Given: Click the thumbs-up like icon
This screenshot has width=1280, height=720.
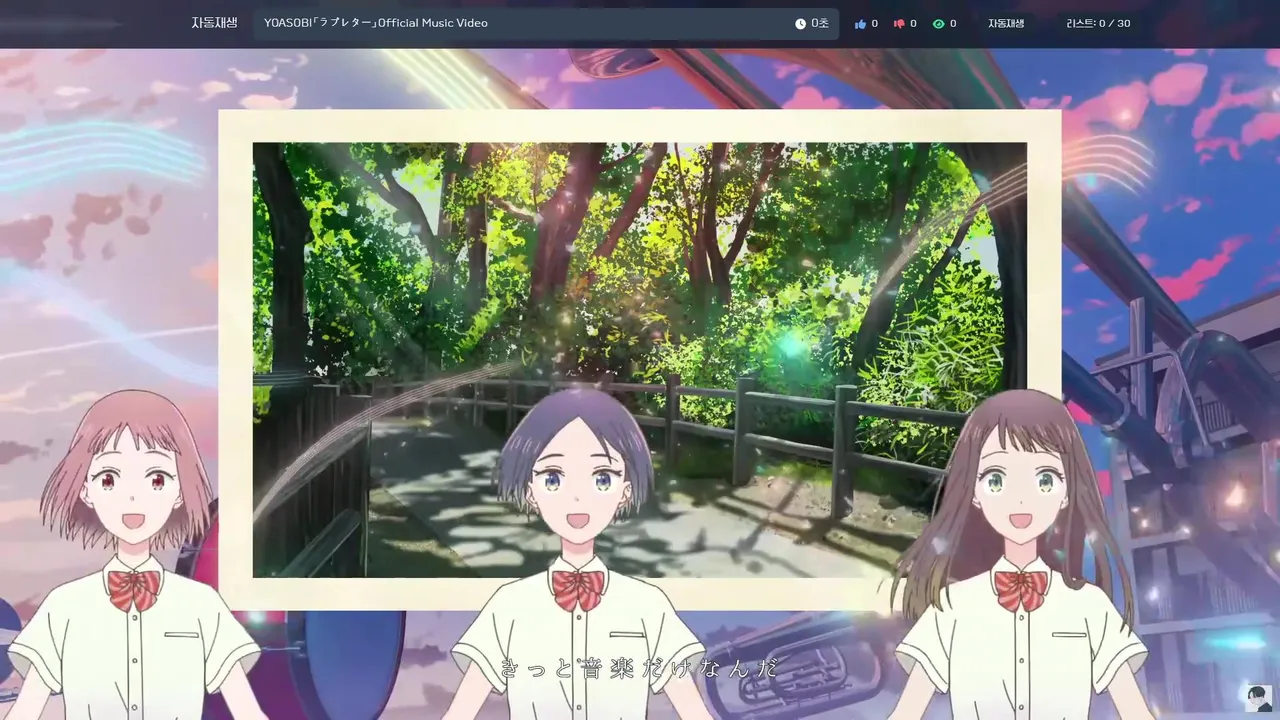Looking at the screenshot, I should (x=860, y=23).
